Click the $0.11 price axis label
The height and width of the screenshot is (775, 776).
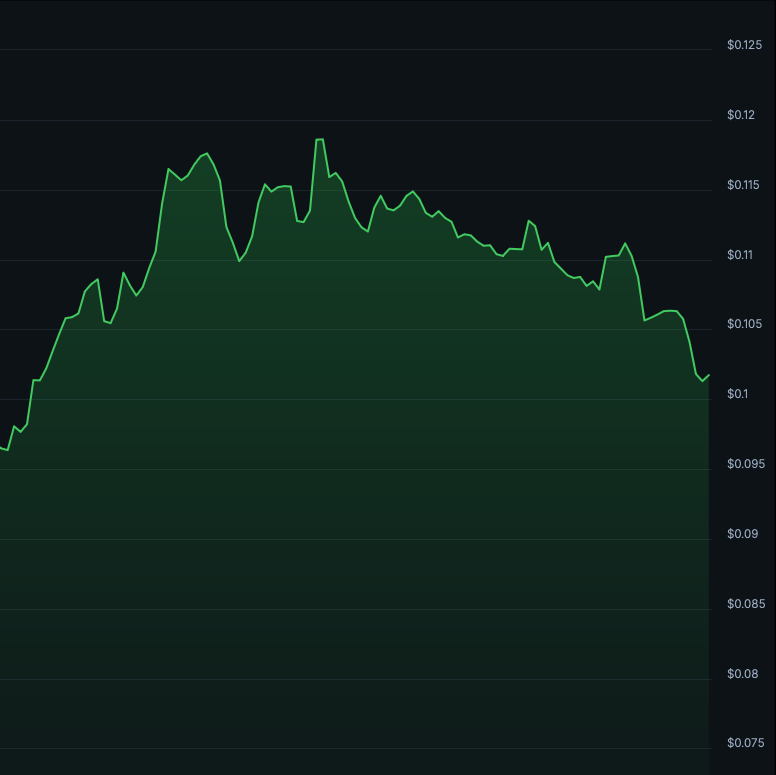tap(739, 255)
